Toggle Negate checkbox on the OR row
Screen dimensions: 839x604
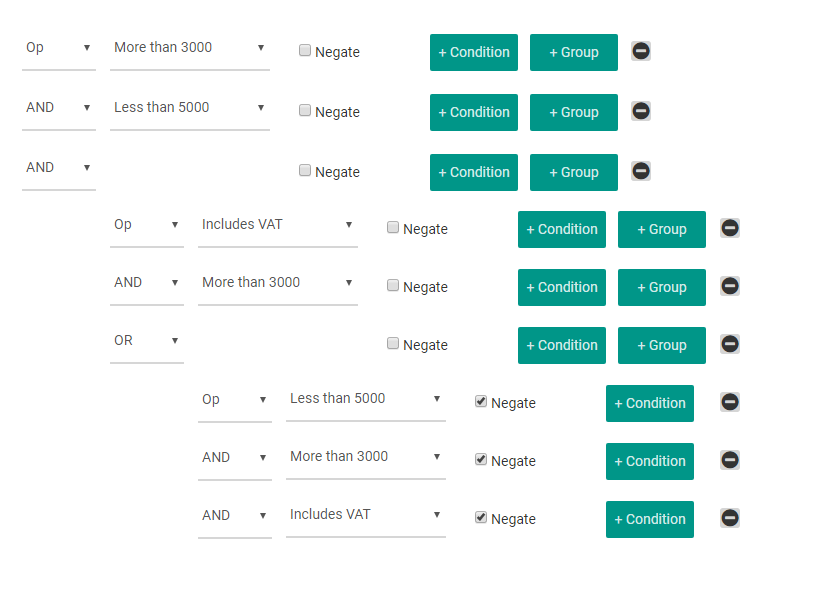pyautogui.click(x=393, y=343)
